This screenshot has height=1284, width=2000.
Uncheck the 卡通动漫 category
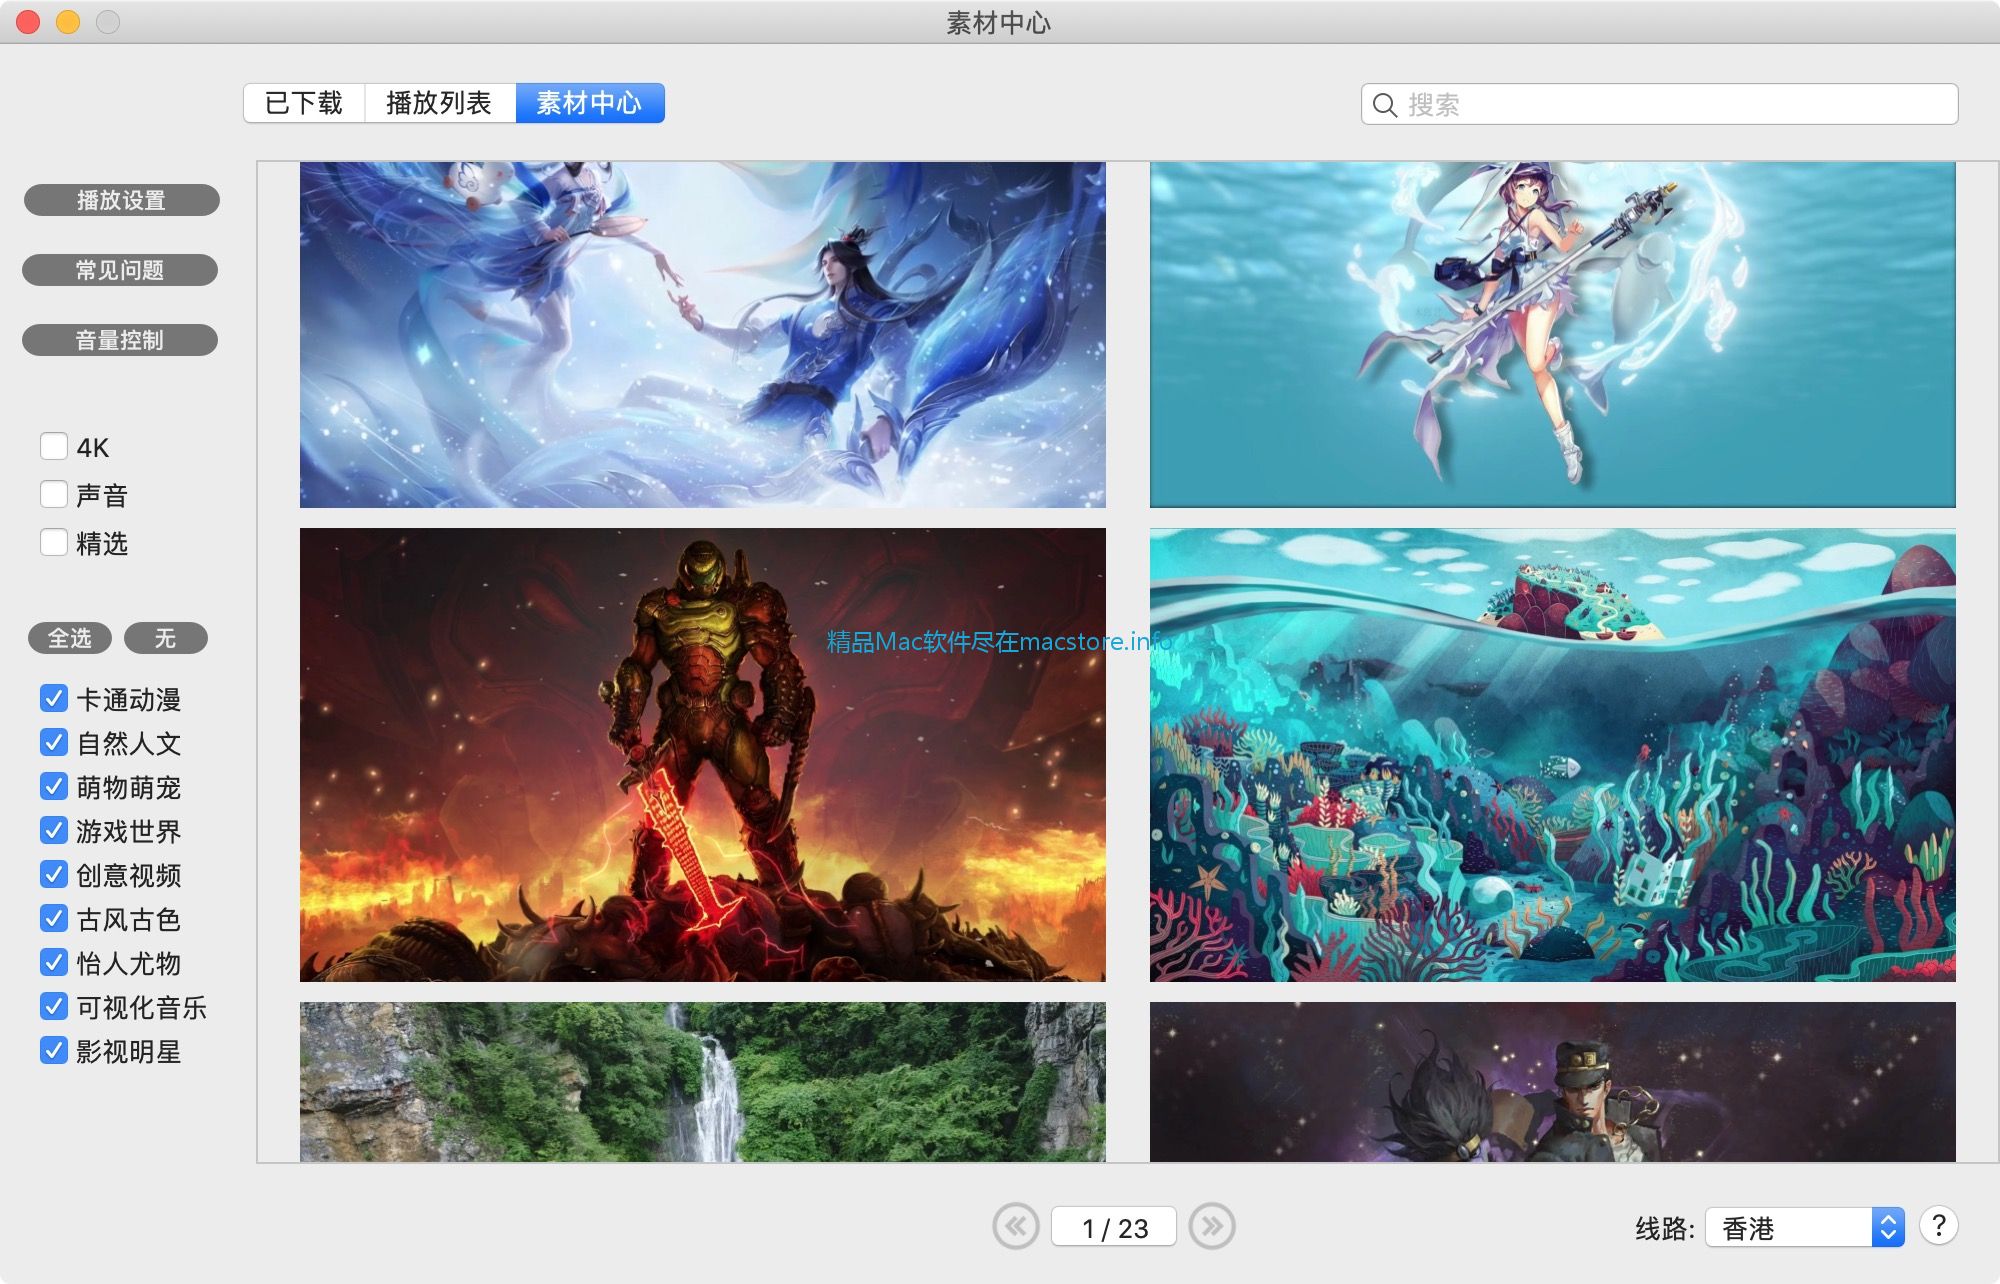pos(54,698)
